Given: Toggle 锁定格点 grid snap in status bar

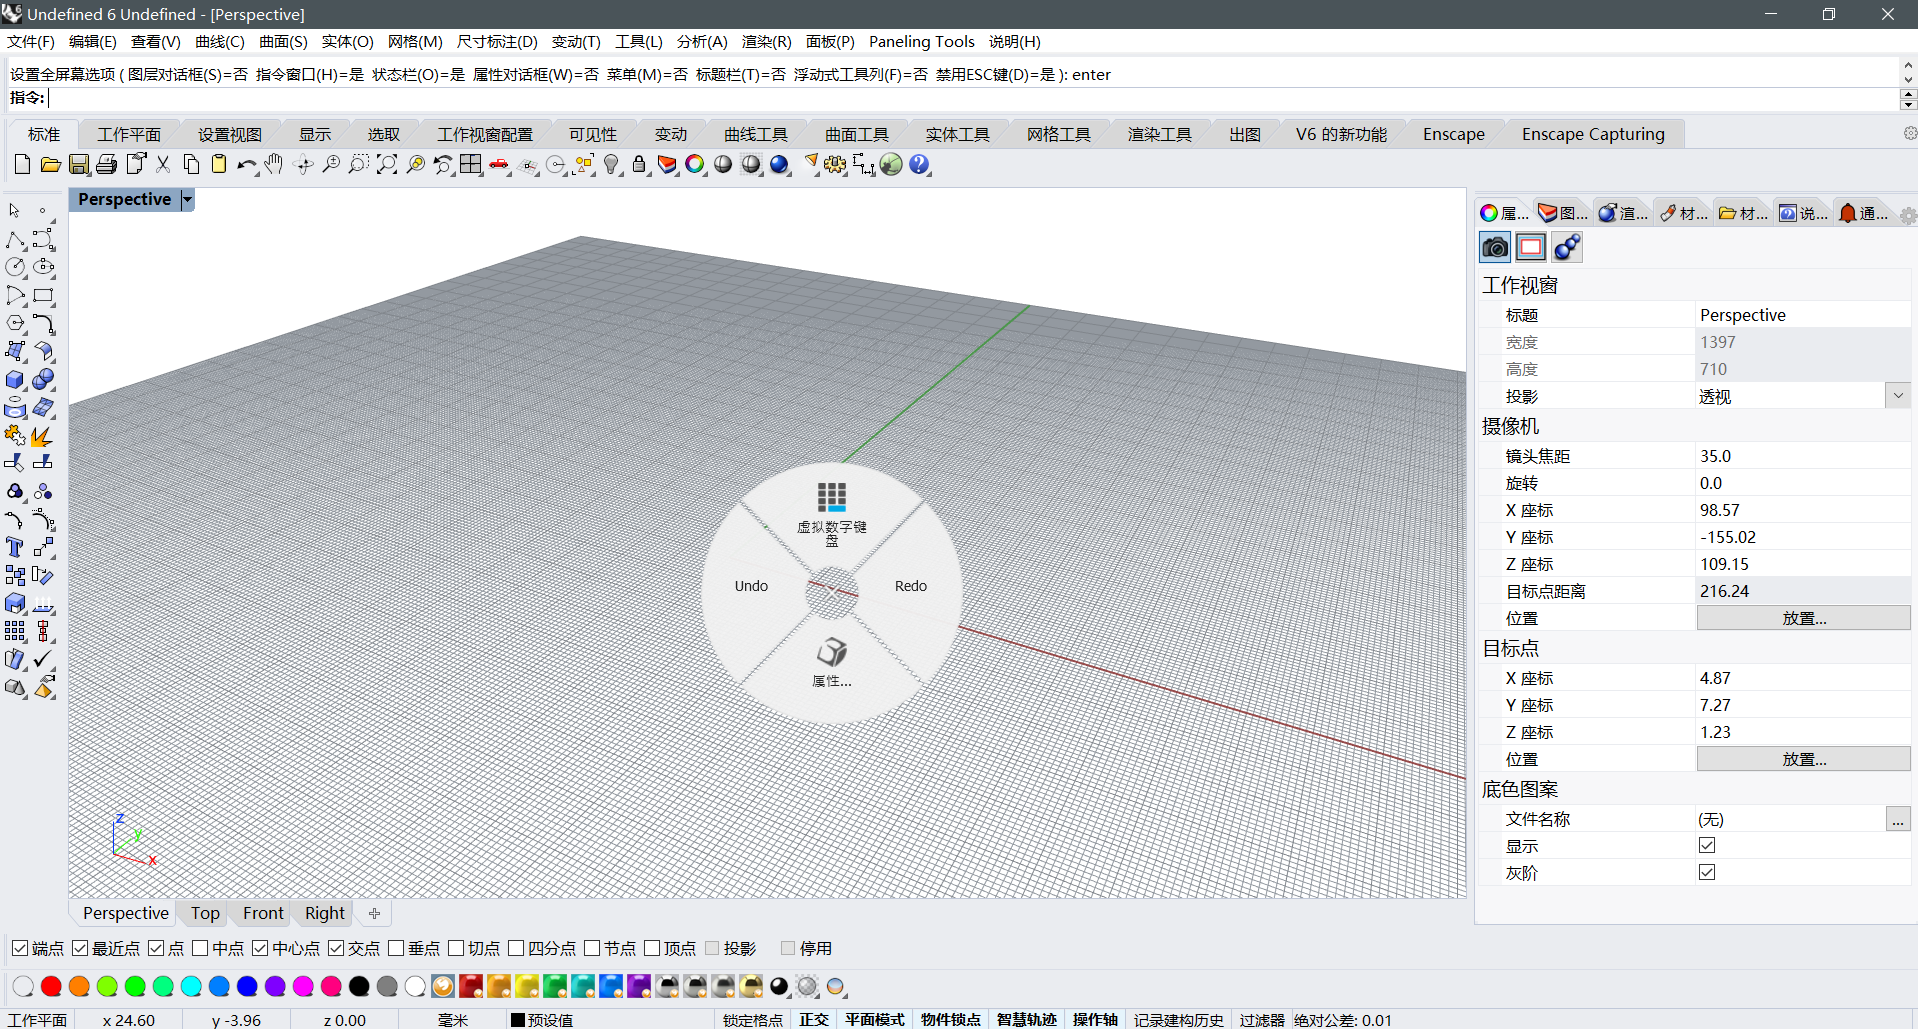Looking at the screenshot, I should point(753,1020).
